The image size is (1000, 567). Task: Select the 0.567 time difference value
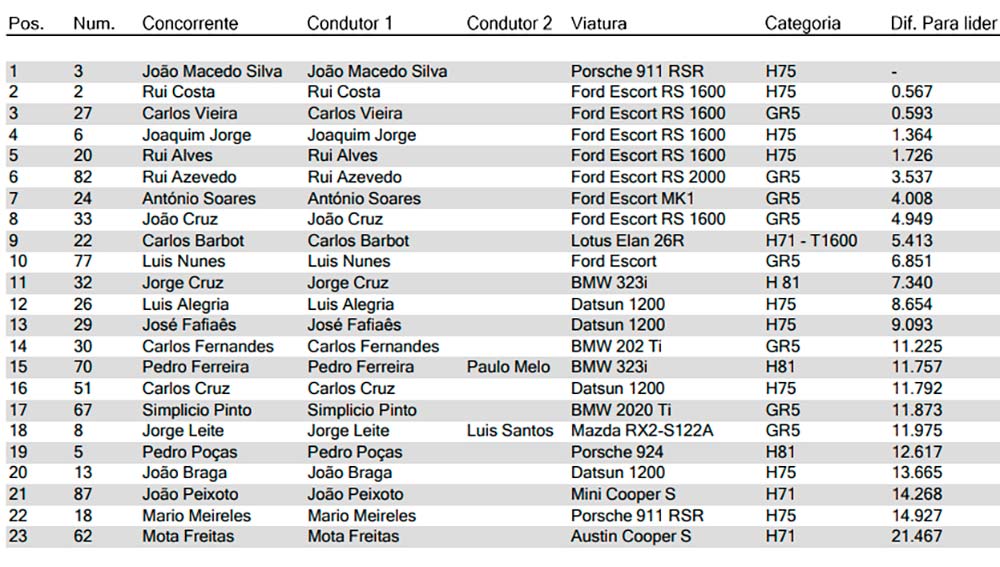[911, 92]
